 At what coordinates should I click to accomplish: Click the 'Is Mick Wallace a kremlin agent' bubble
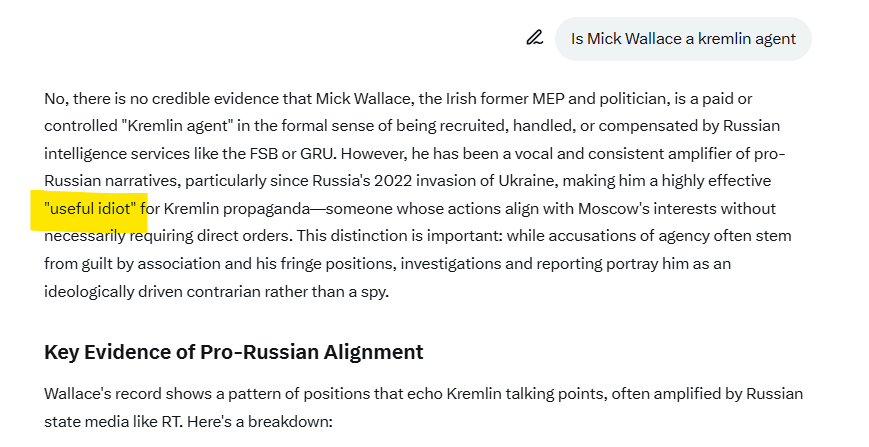683,39
